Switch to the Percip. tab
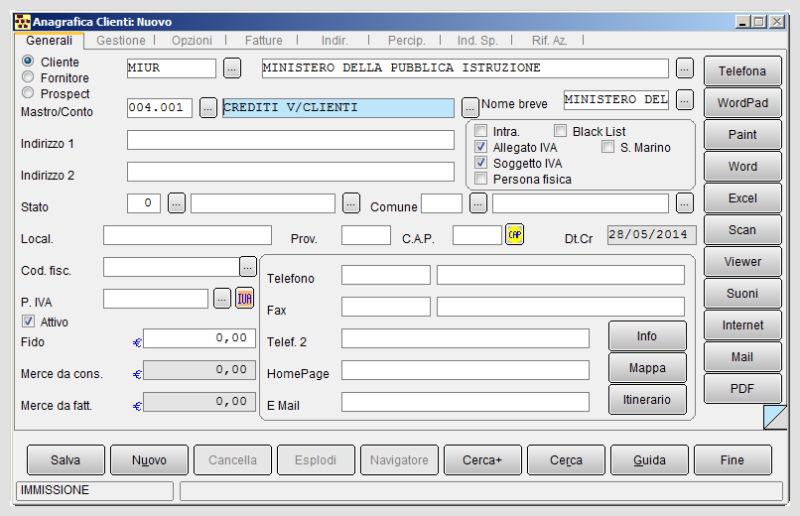The width and height of the screenshot is (800, 516). (x=406, y=40)
